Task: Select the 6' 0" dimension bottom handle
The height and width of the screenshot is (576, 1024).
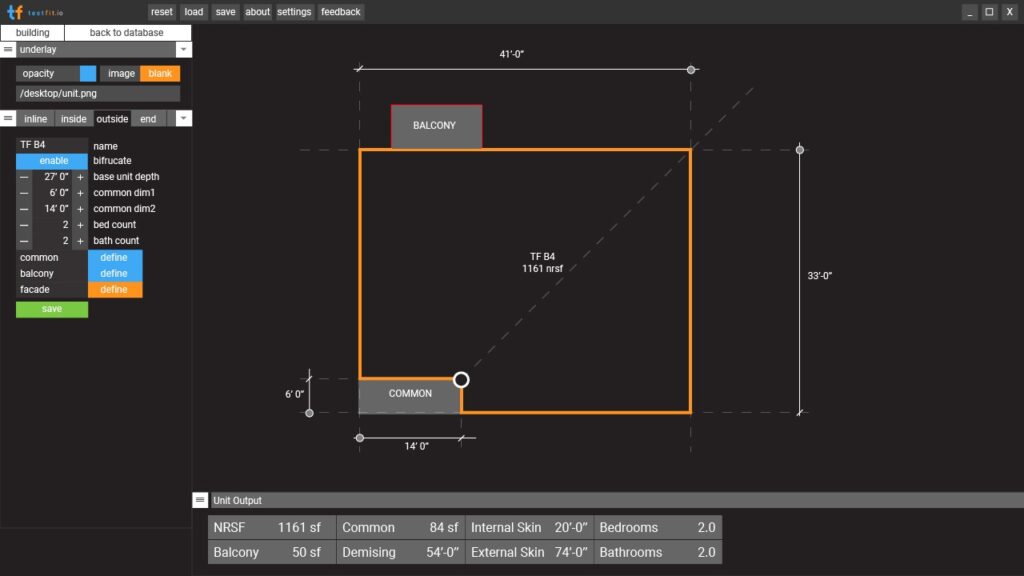Action: [x=310, y=413]
